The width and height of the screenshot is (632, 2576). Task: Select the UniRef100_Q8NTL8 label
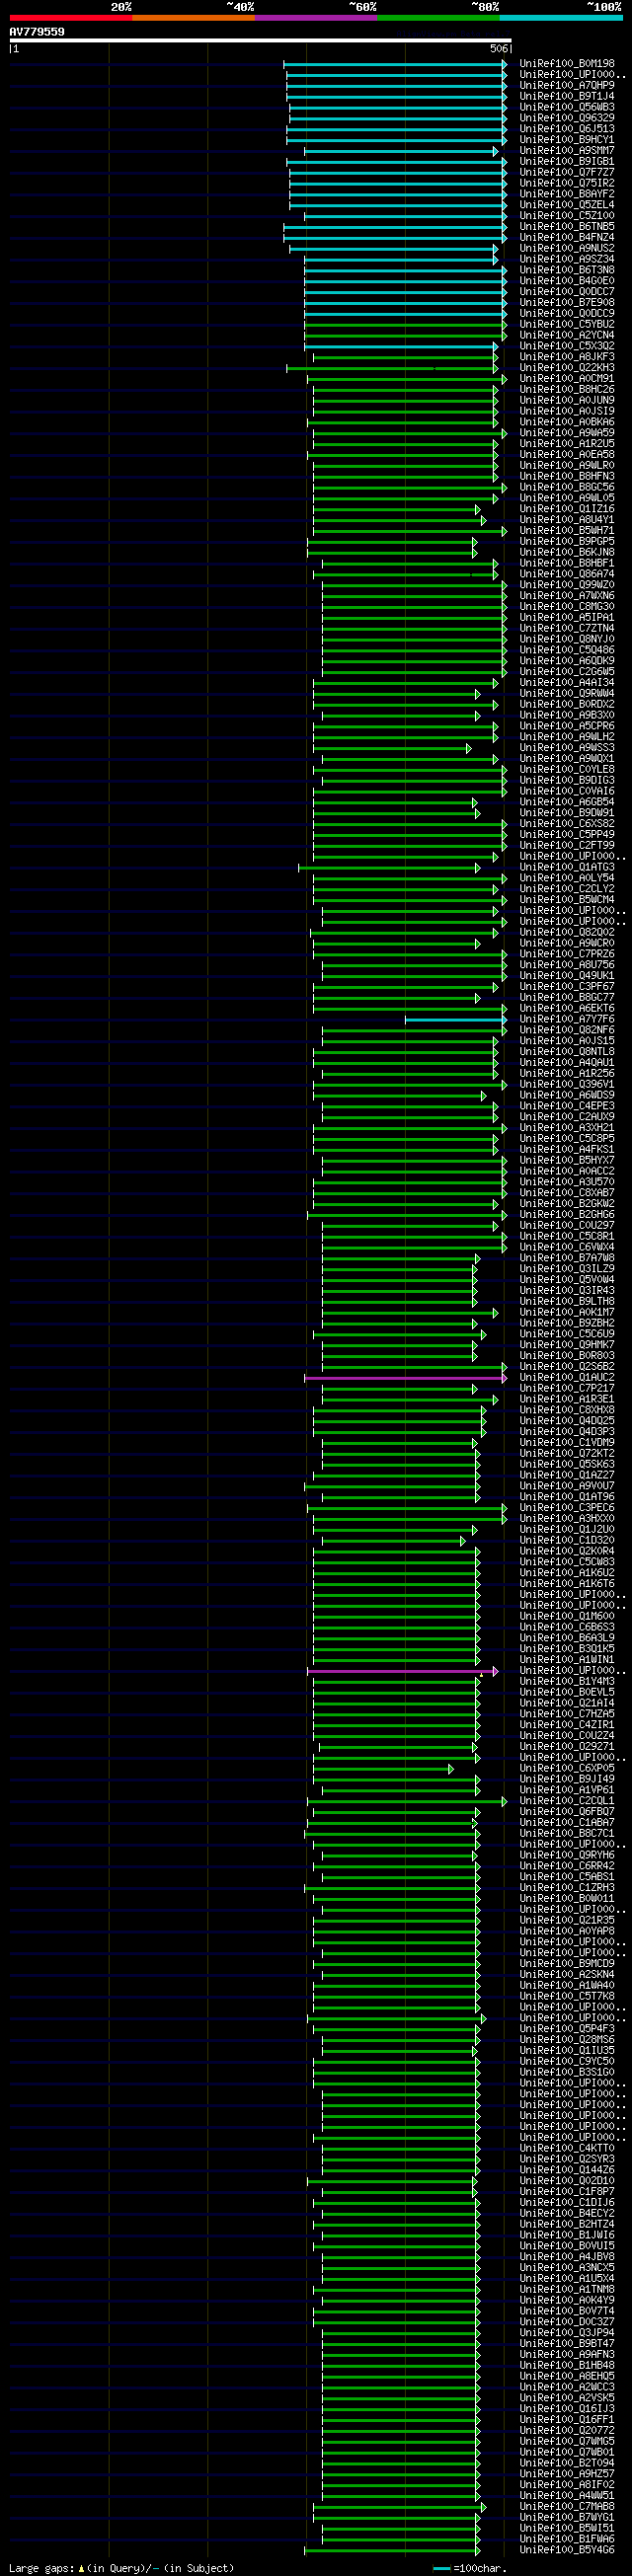point(567,1052)
